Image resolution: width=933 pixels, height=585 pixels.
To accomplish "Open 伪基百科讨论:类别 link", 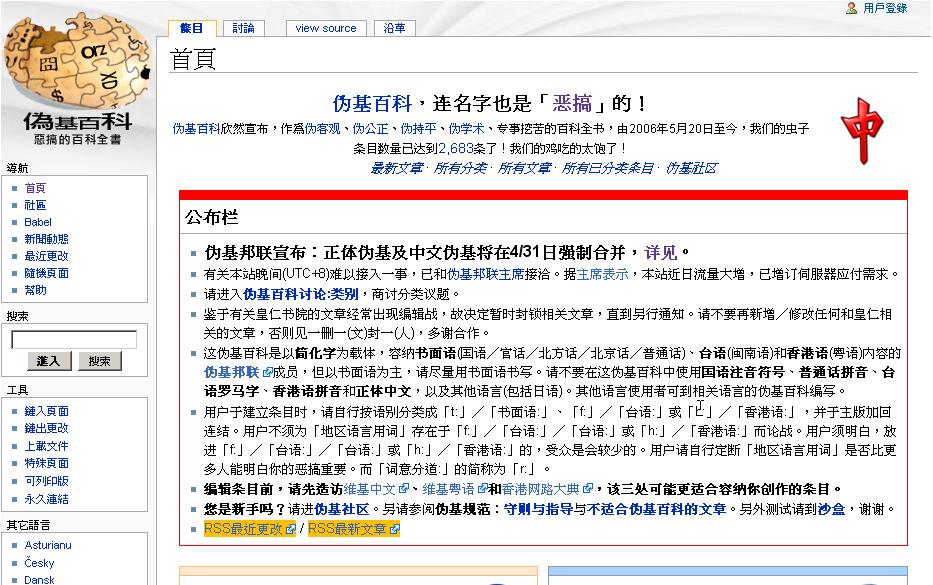I will pyautogui.click(x=300, y=294).
